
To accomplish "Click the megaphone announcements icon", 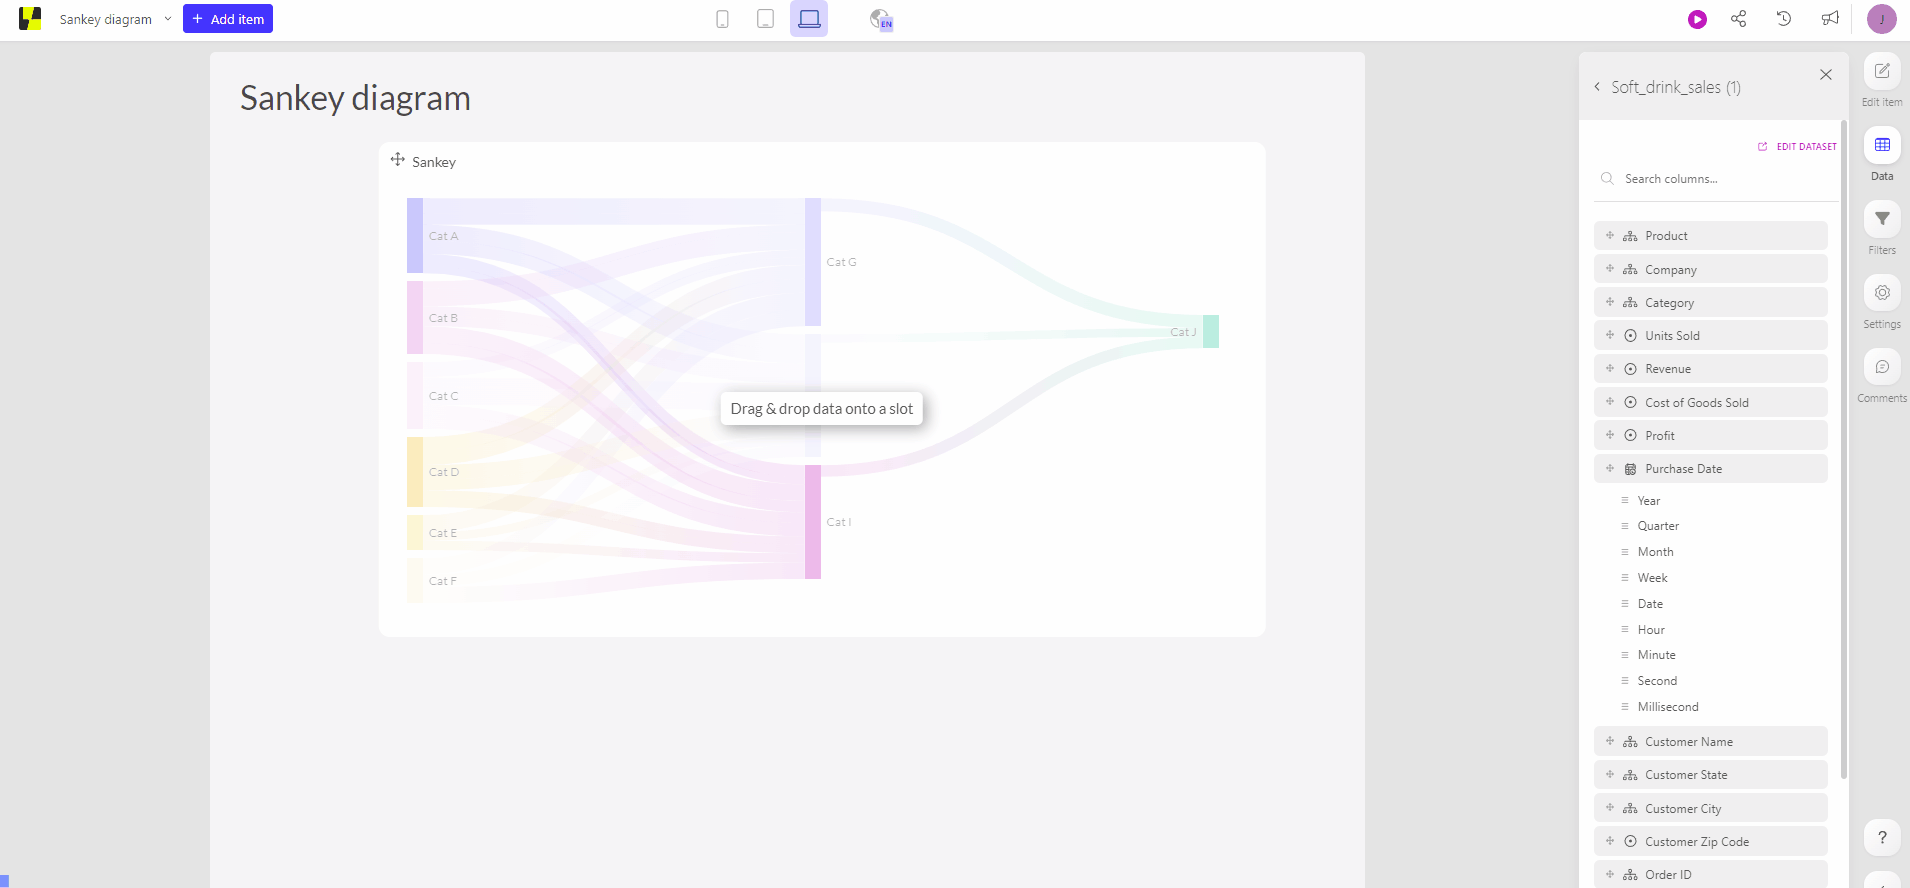I will point(1830,19).
